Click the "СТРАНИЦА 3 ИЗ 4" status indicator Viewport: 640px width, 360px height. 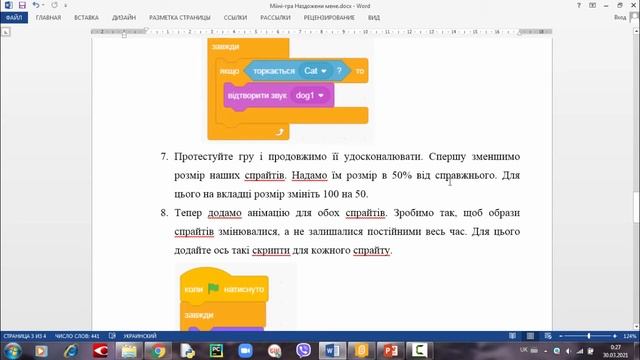pos(24,336)
